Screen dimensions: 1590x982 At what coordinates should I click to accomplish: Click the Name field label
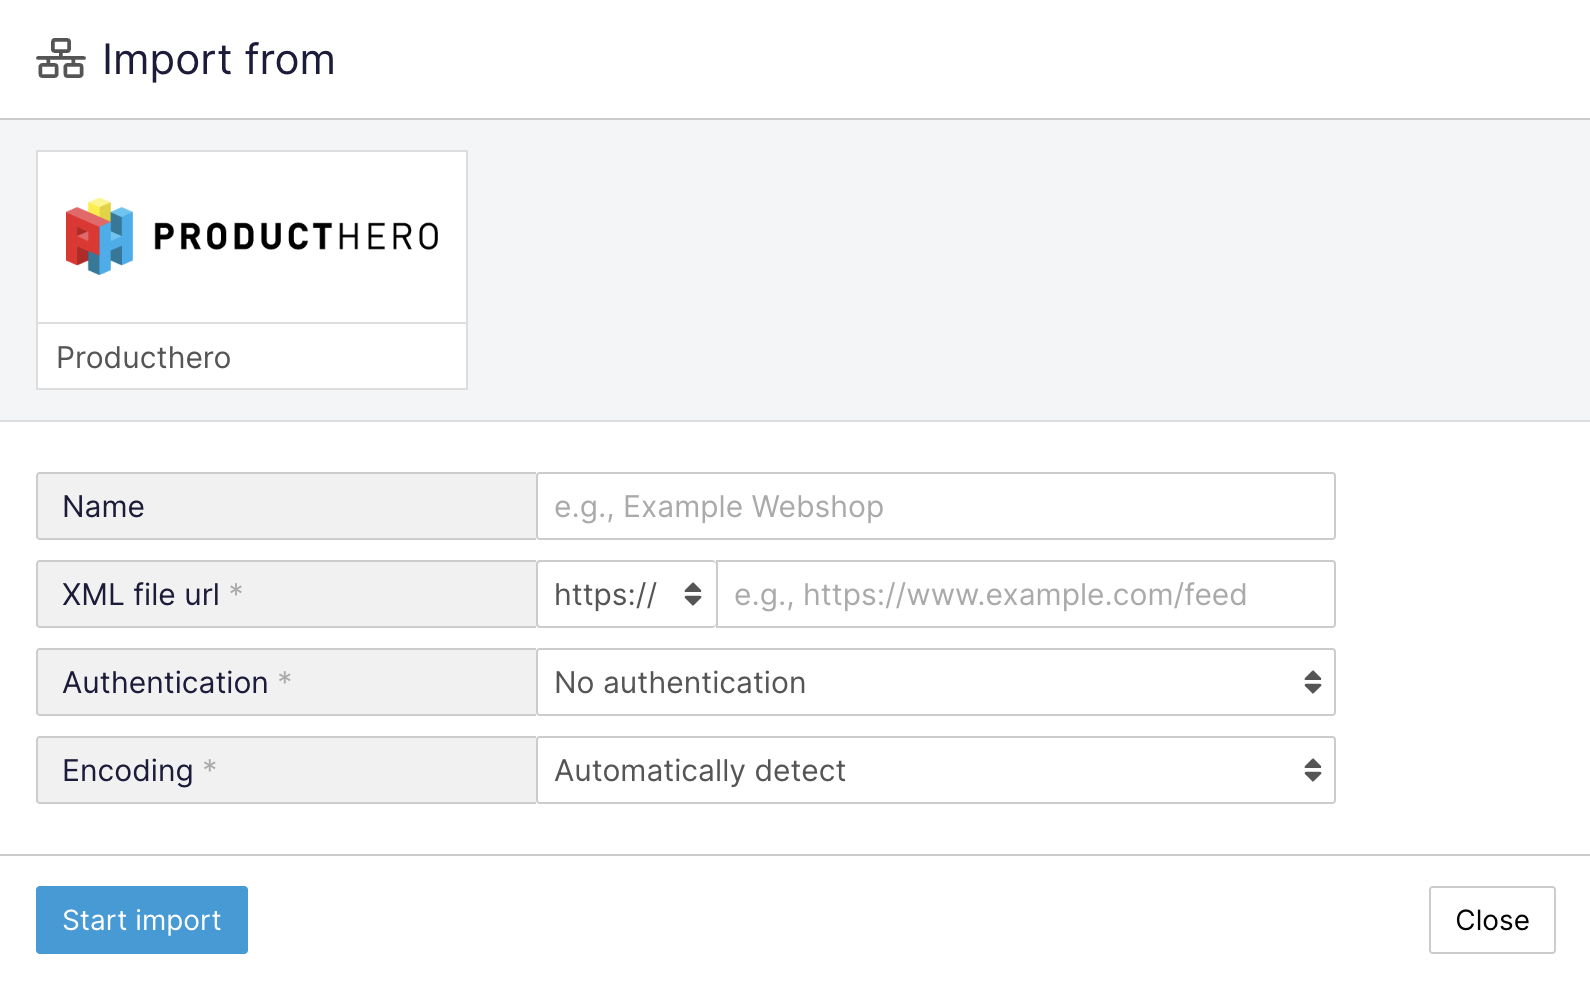[x=104, y=506]
